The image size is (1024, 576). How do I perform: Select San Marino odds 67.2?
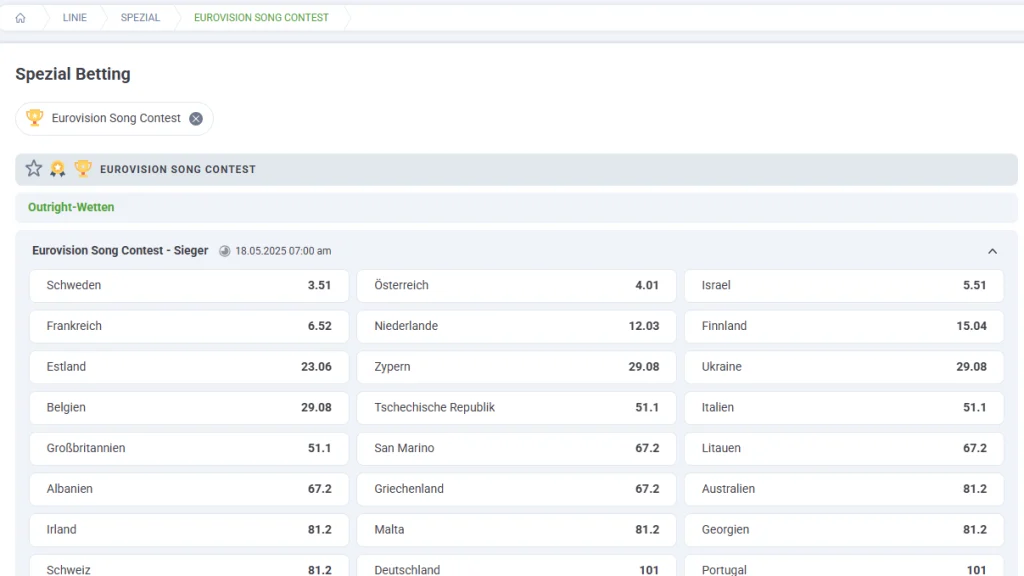[516, 449]
